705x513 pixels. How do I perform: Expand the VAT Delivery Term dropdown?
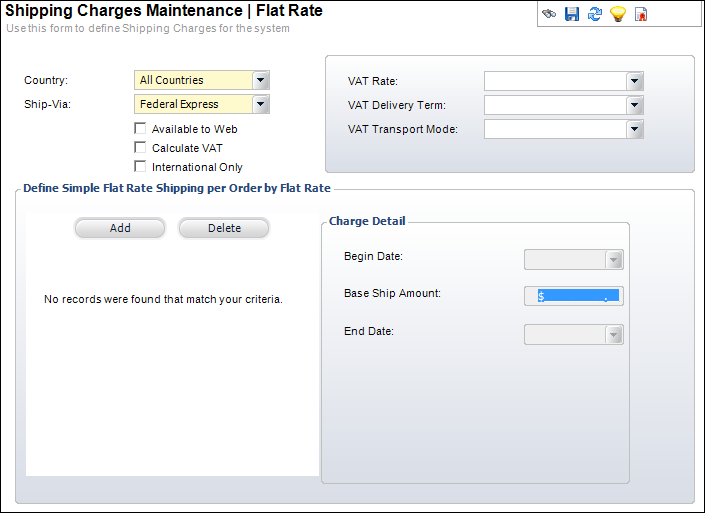point(634,105)
